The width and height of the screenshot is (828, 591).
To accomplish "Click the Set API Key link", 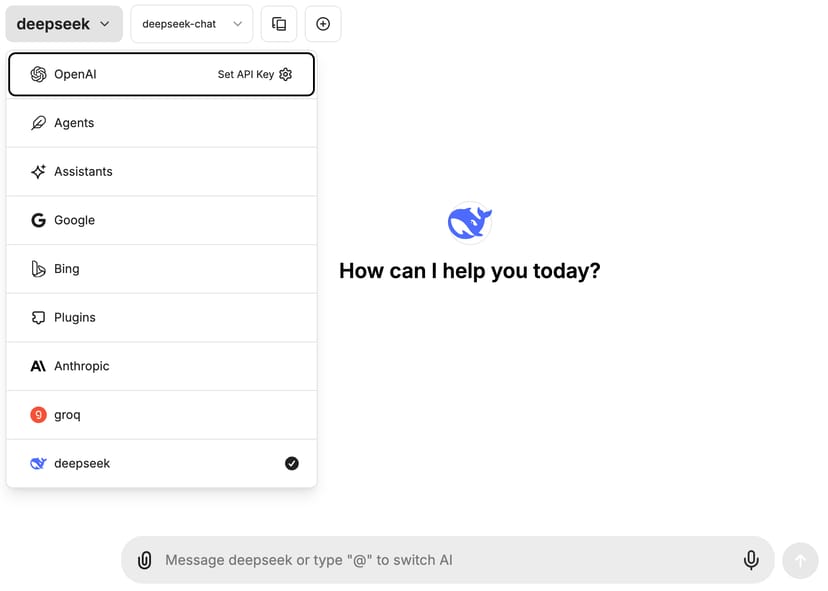I will pyautogui.click(x=245, y=74).
